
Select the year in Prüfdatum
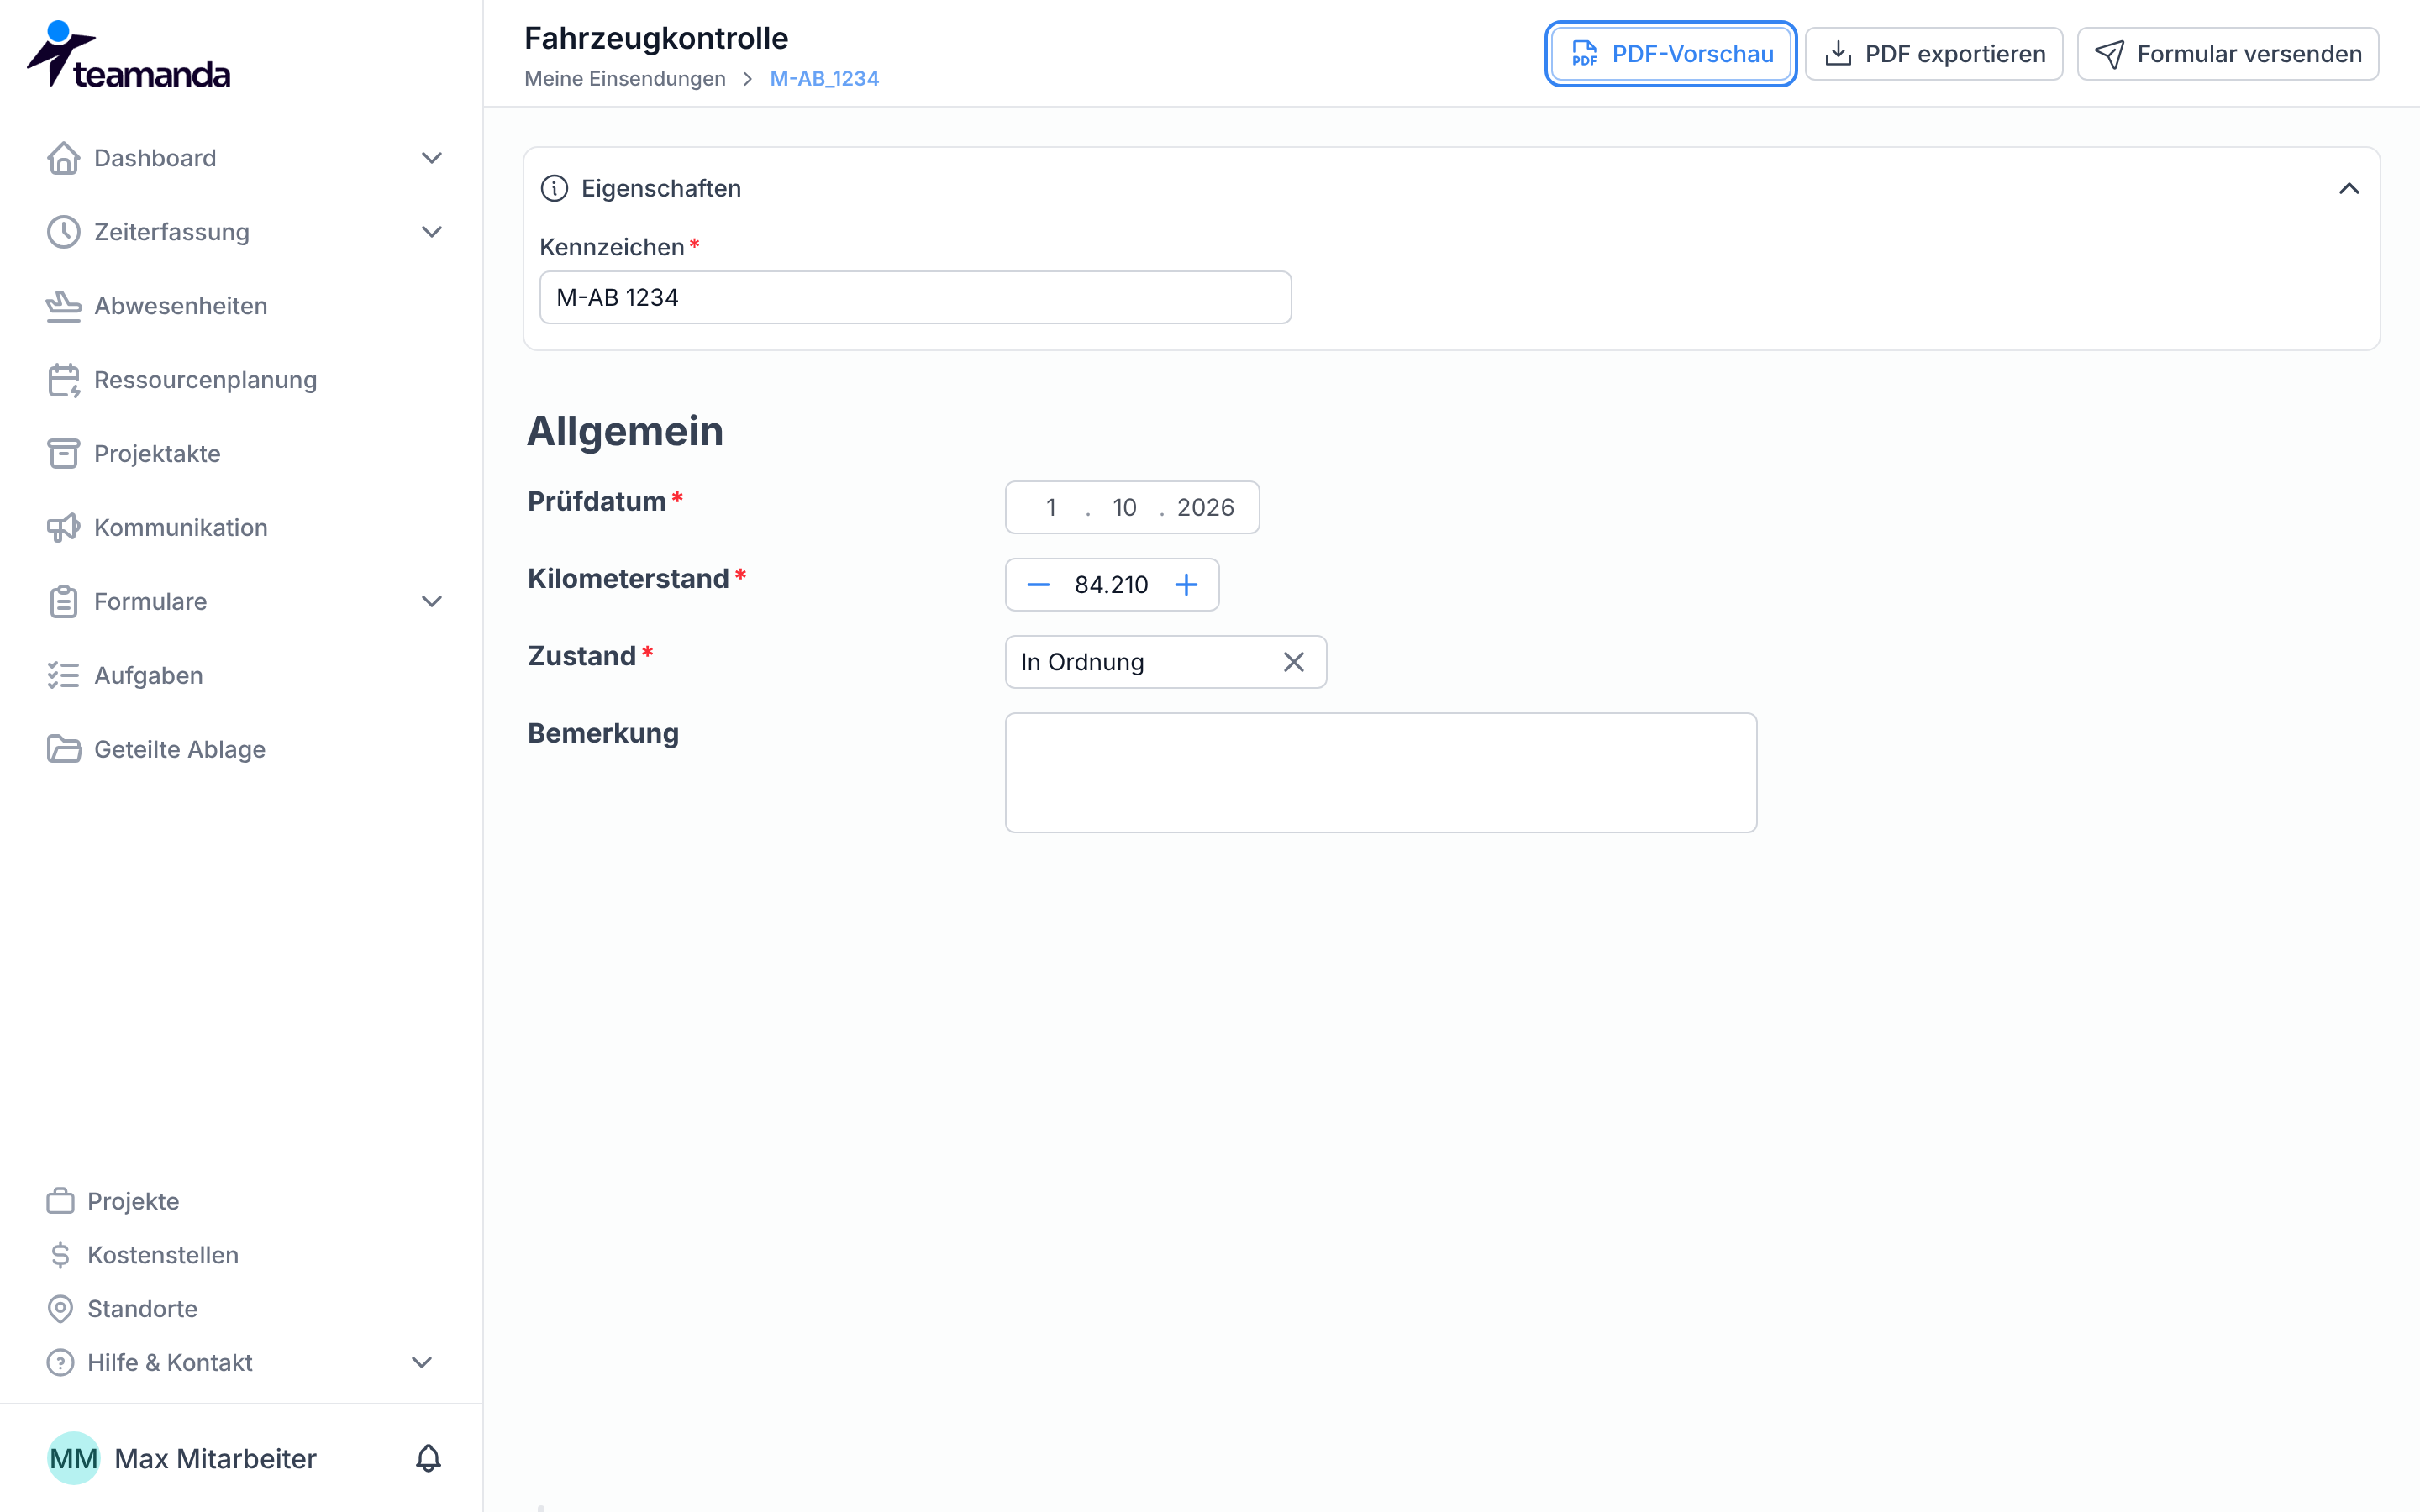tap(1205, 508)
